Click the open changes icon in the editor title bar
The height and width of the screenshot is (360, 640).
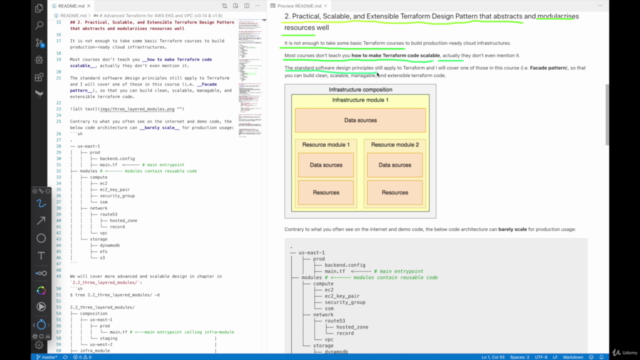click(x=224, y=6)
